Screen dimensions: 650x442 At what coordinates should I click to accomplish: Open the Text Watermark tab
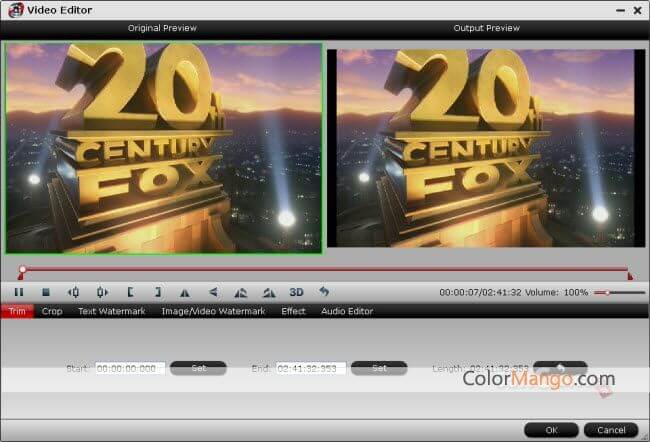point(111,311)
